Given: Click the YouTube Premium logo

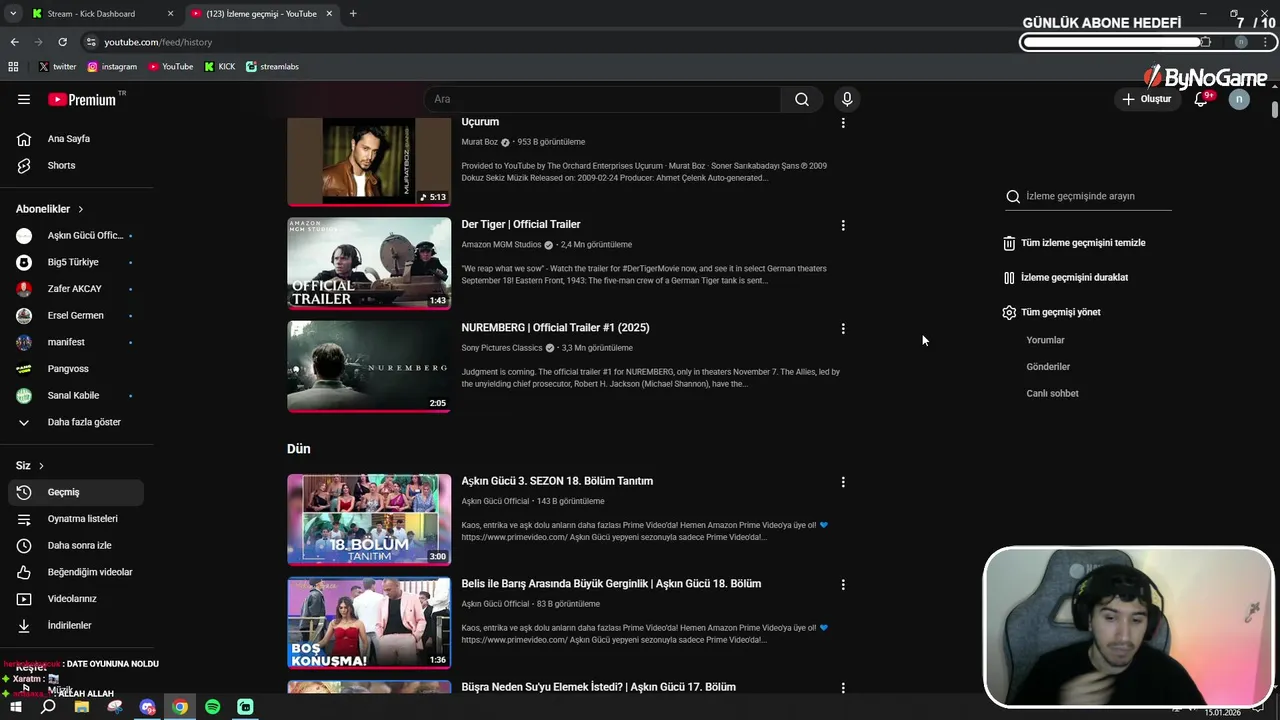Looking at the screenshot, I should [82, 99].
